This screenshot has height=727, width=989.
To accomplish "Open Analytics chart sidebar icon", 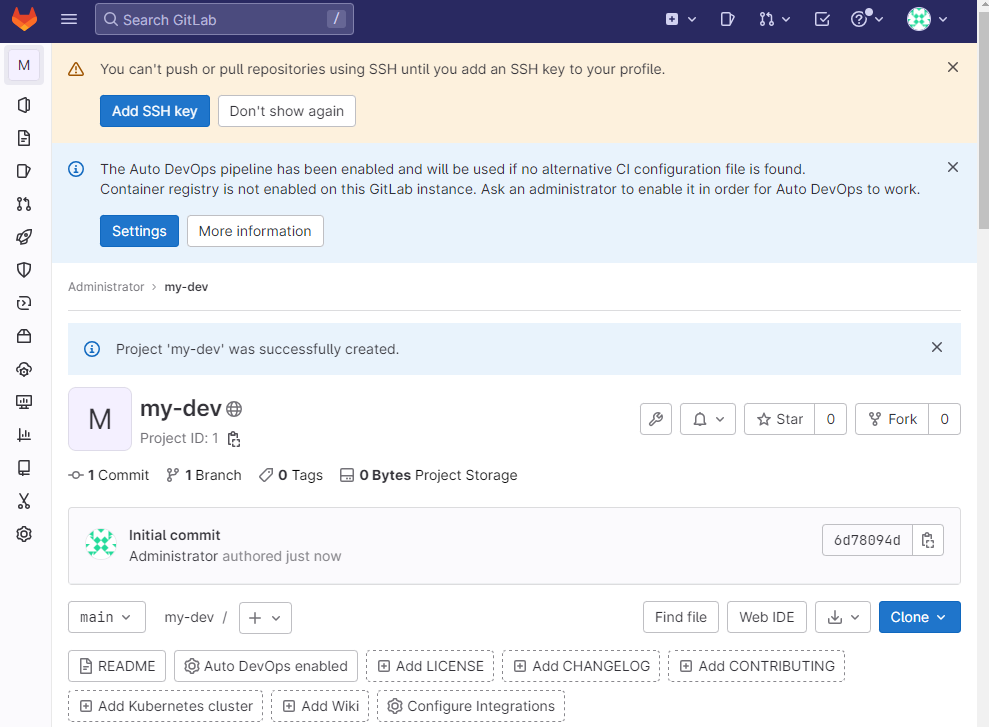I will (24, 435).
